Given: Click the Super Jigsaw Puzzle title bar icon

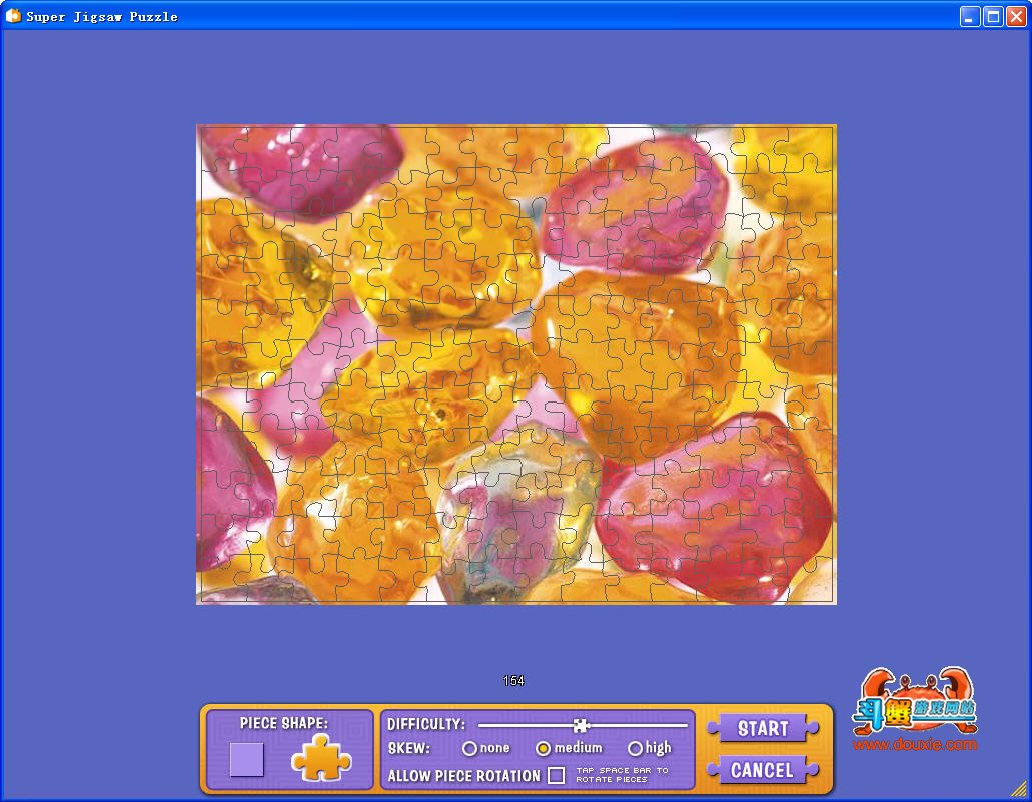Looking at the screenshot, I should [x=13, y=16].
